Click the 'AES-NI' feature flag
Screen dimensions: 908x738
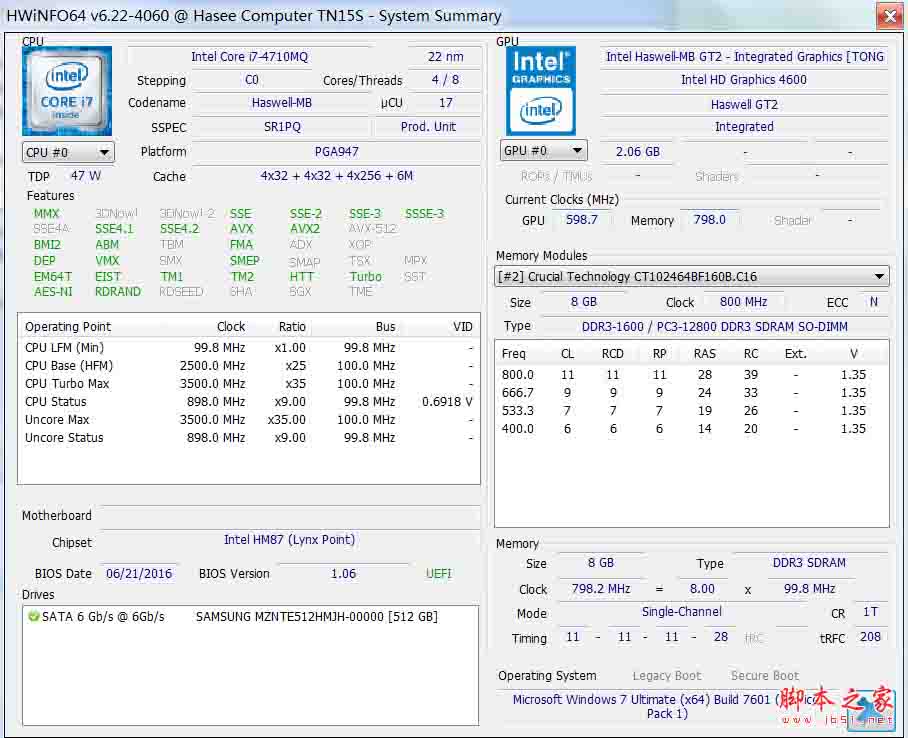coord(53,291)
